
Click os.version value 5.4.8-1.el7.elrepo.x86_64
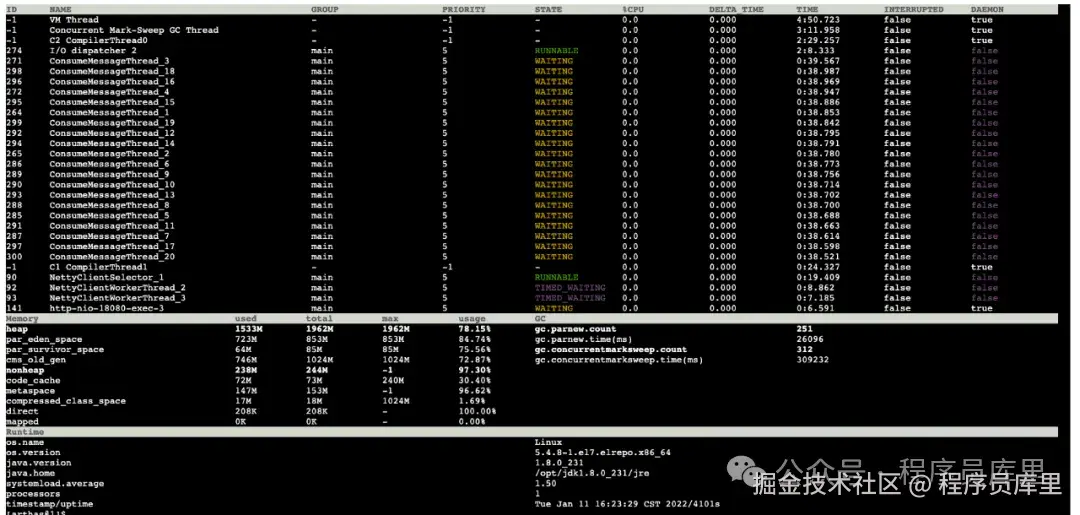coord(603,453)
